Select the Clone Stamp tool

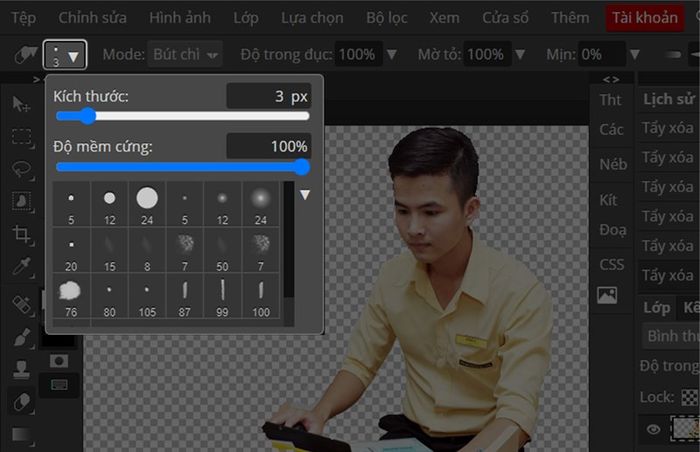pyautogui.click(x=21, y=370)
